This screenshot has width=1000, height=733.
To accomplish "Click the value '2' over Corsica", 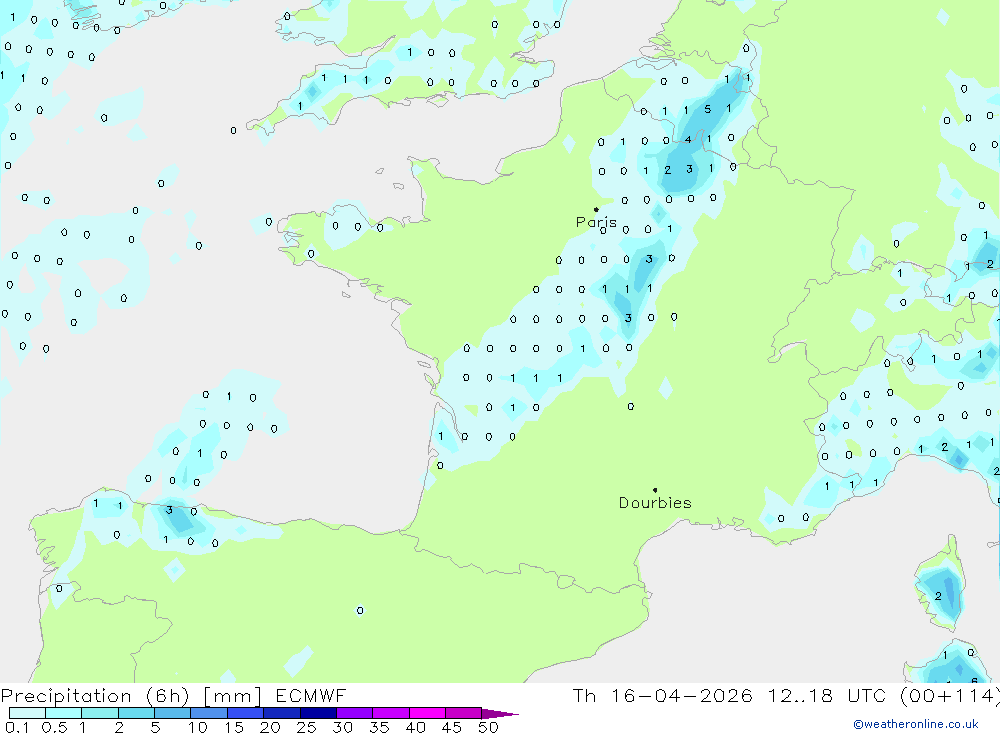I will pos(938,596).
